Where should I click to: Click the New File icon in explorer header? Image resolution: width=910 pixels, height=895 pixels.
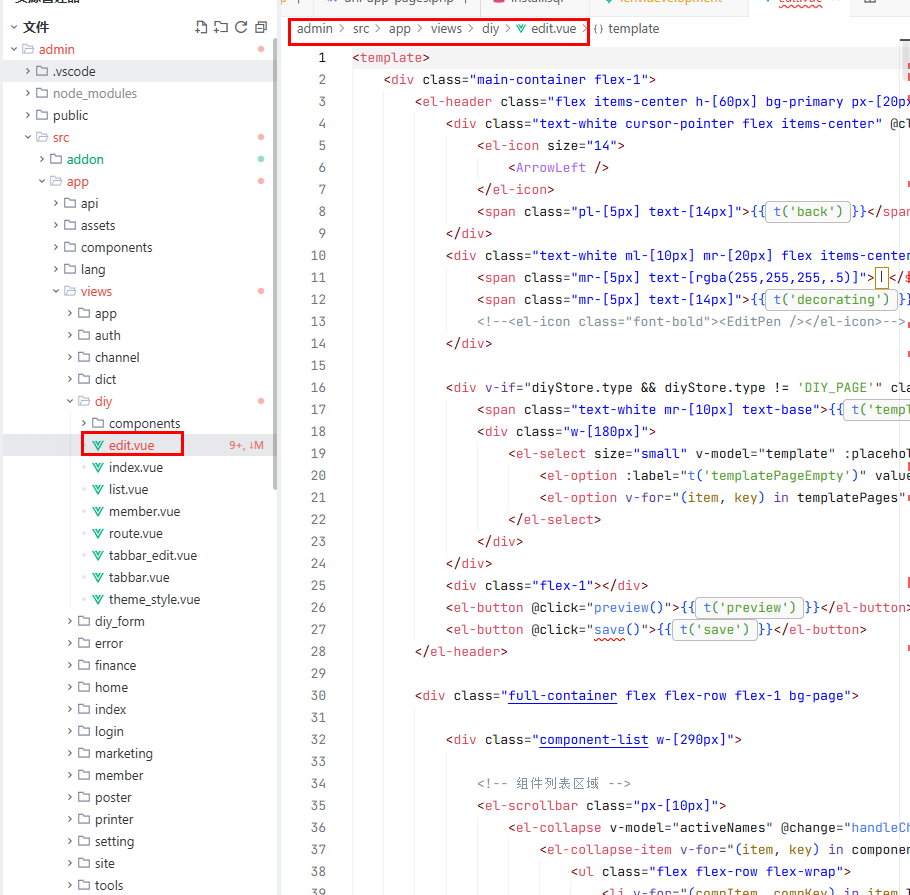[x=201, y=27]
